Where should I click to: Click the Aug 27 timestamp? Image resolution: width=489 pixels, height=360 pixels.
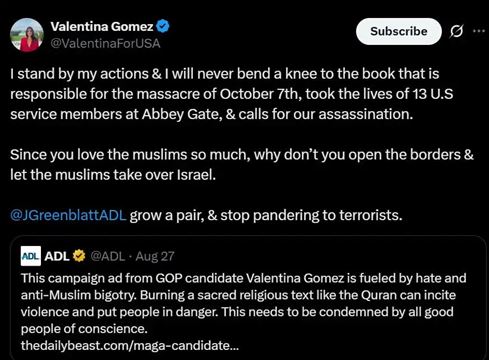click(x=155, y=256)
